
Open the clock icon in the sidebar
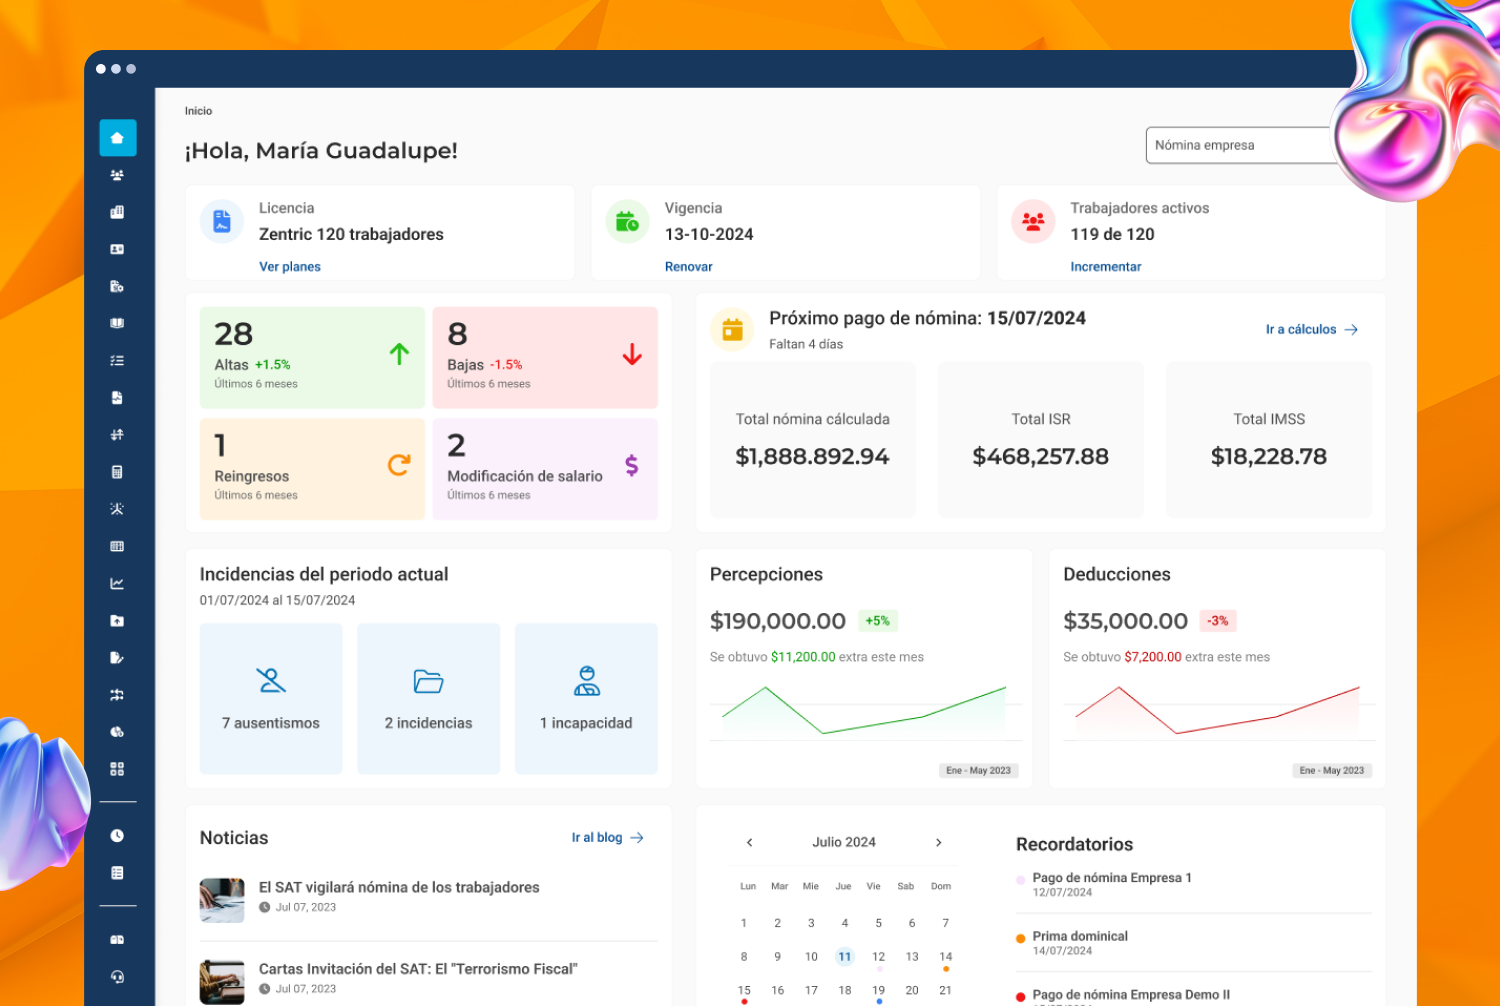click(x=117, y=836)
